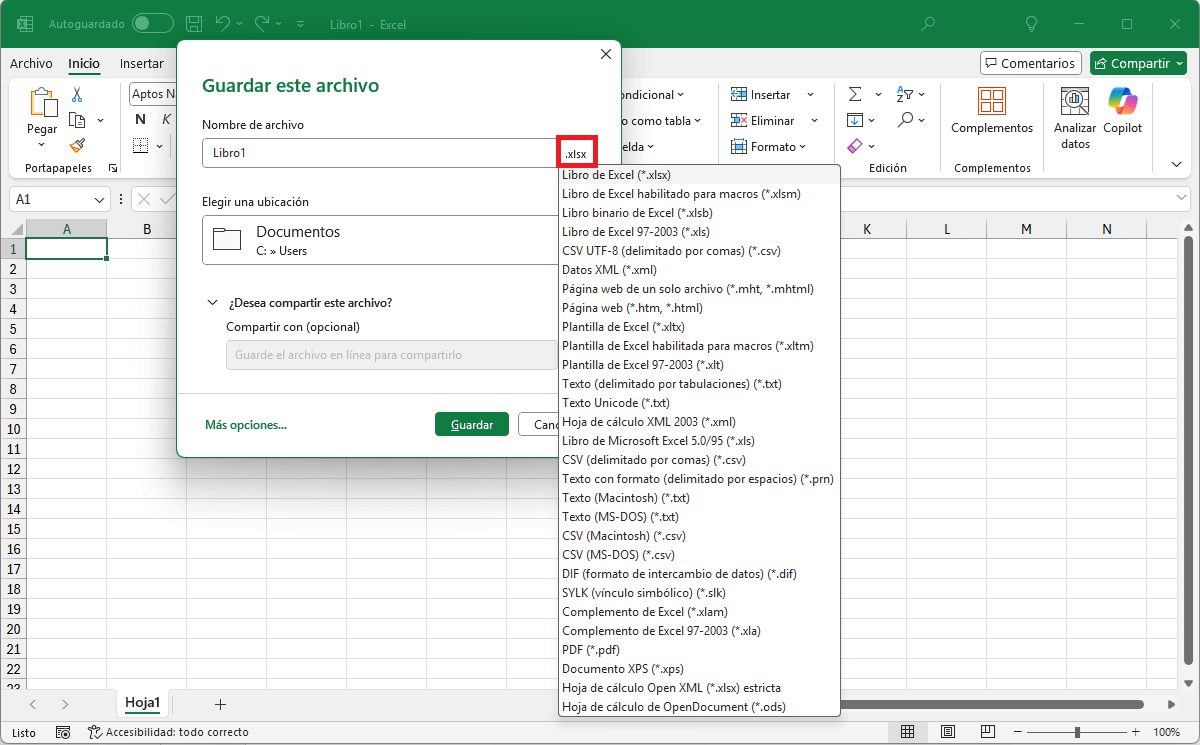Click the lightbulb icon in the title bar
This screenshot has height=745, width=1200.
click(1033, 23)
